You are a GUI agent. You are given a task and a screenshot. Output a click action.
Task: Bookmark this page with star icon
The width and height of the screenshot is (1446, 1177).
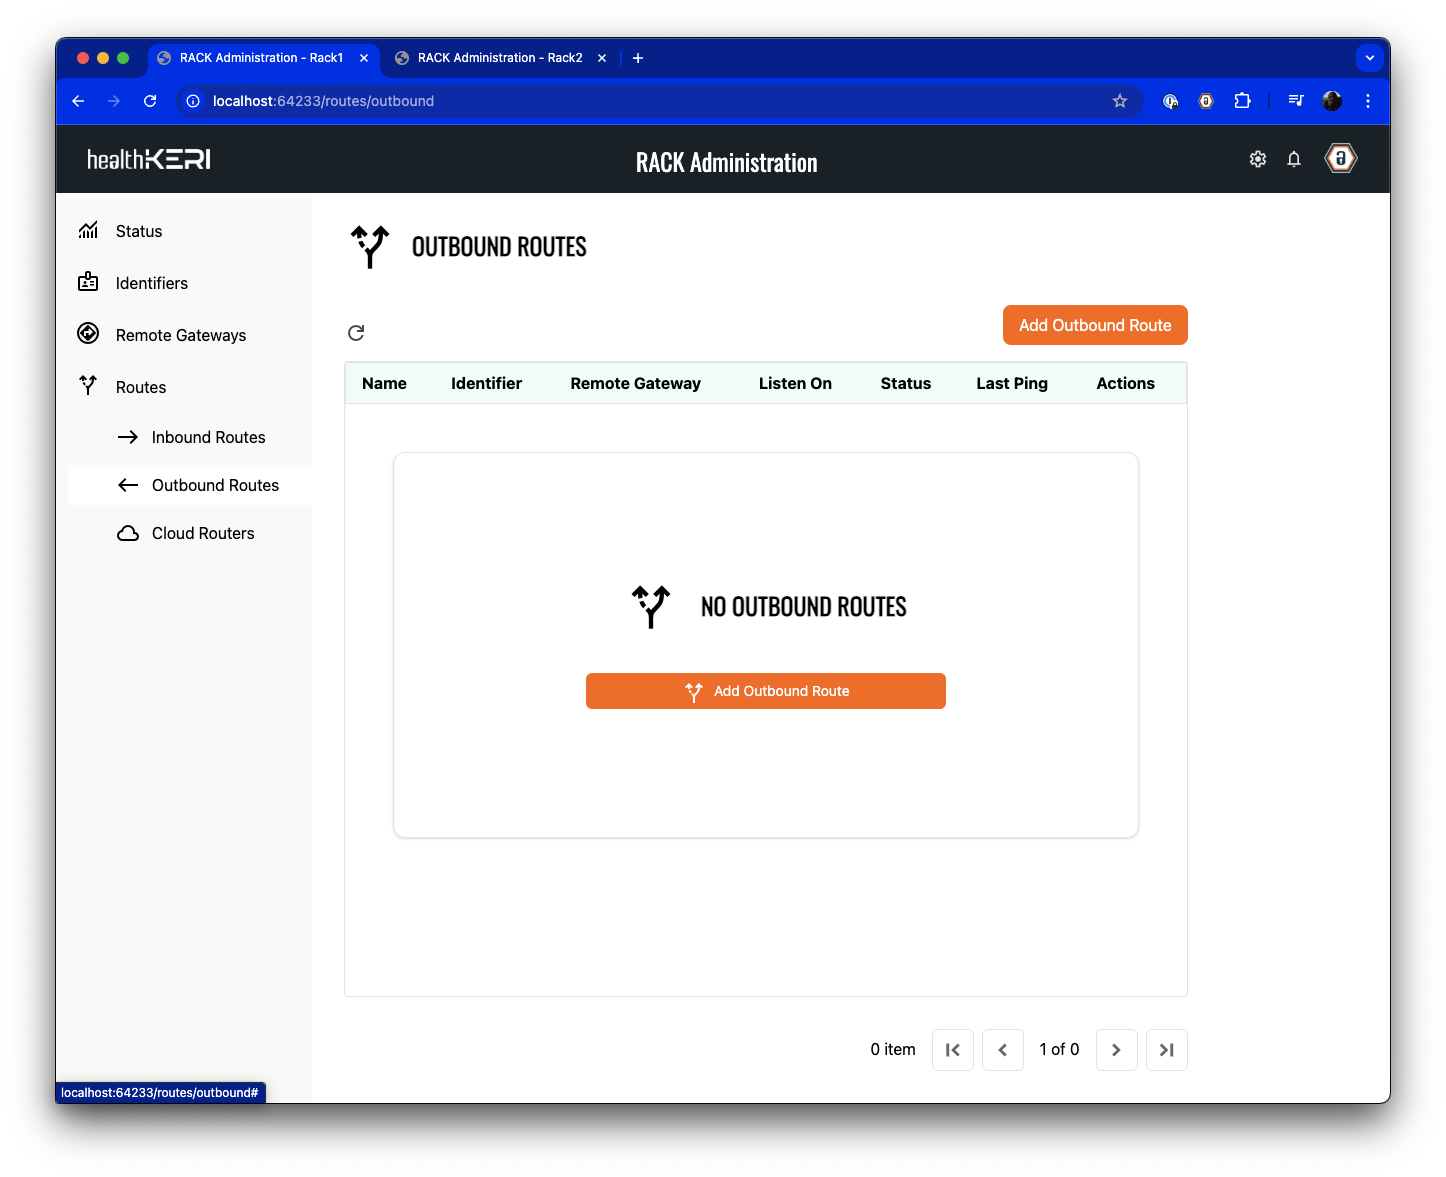click(1120, 101)
